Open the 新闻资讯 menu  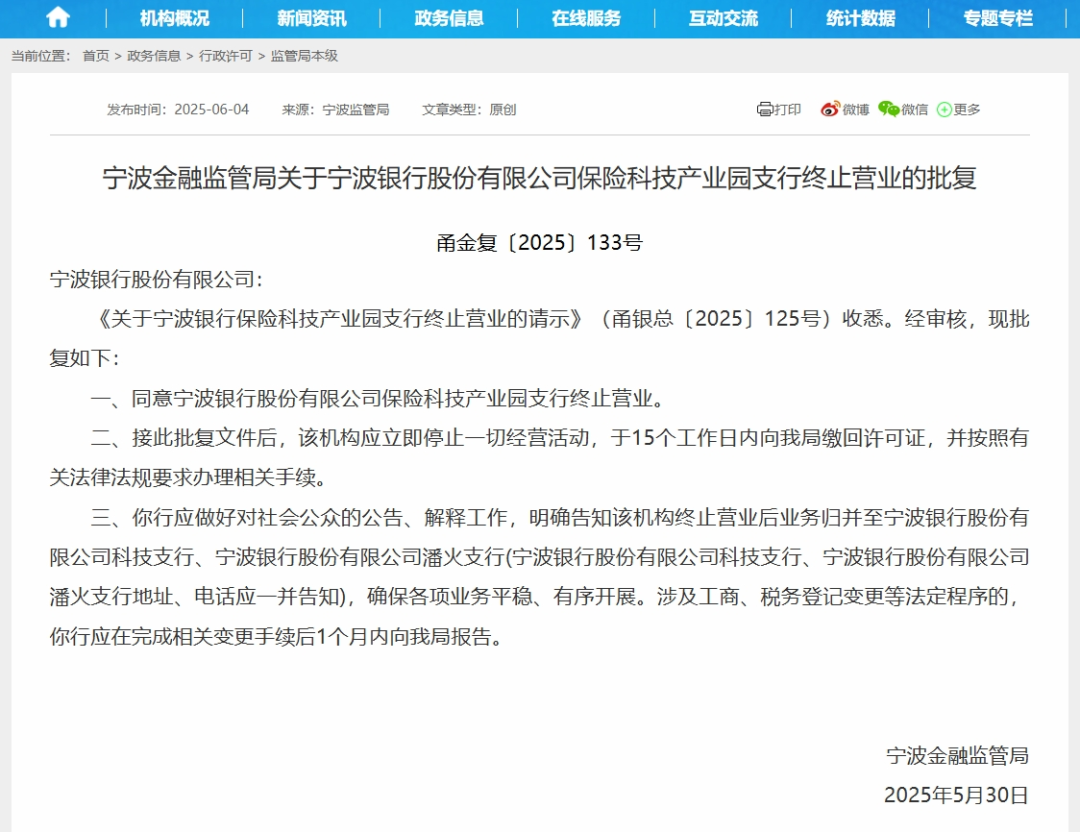311,19
